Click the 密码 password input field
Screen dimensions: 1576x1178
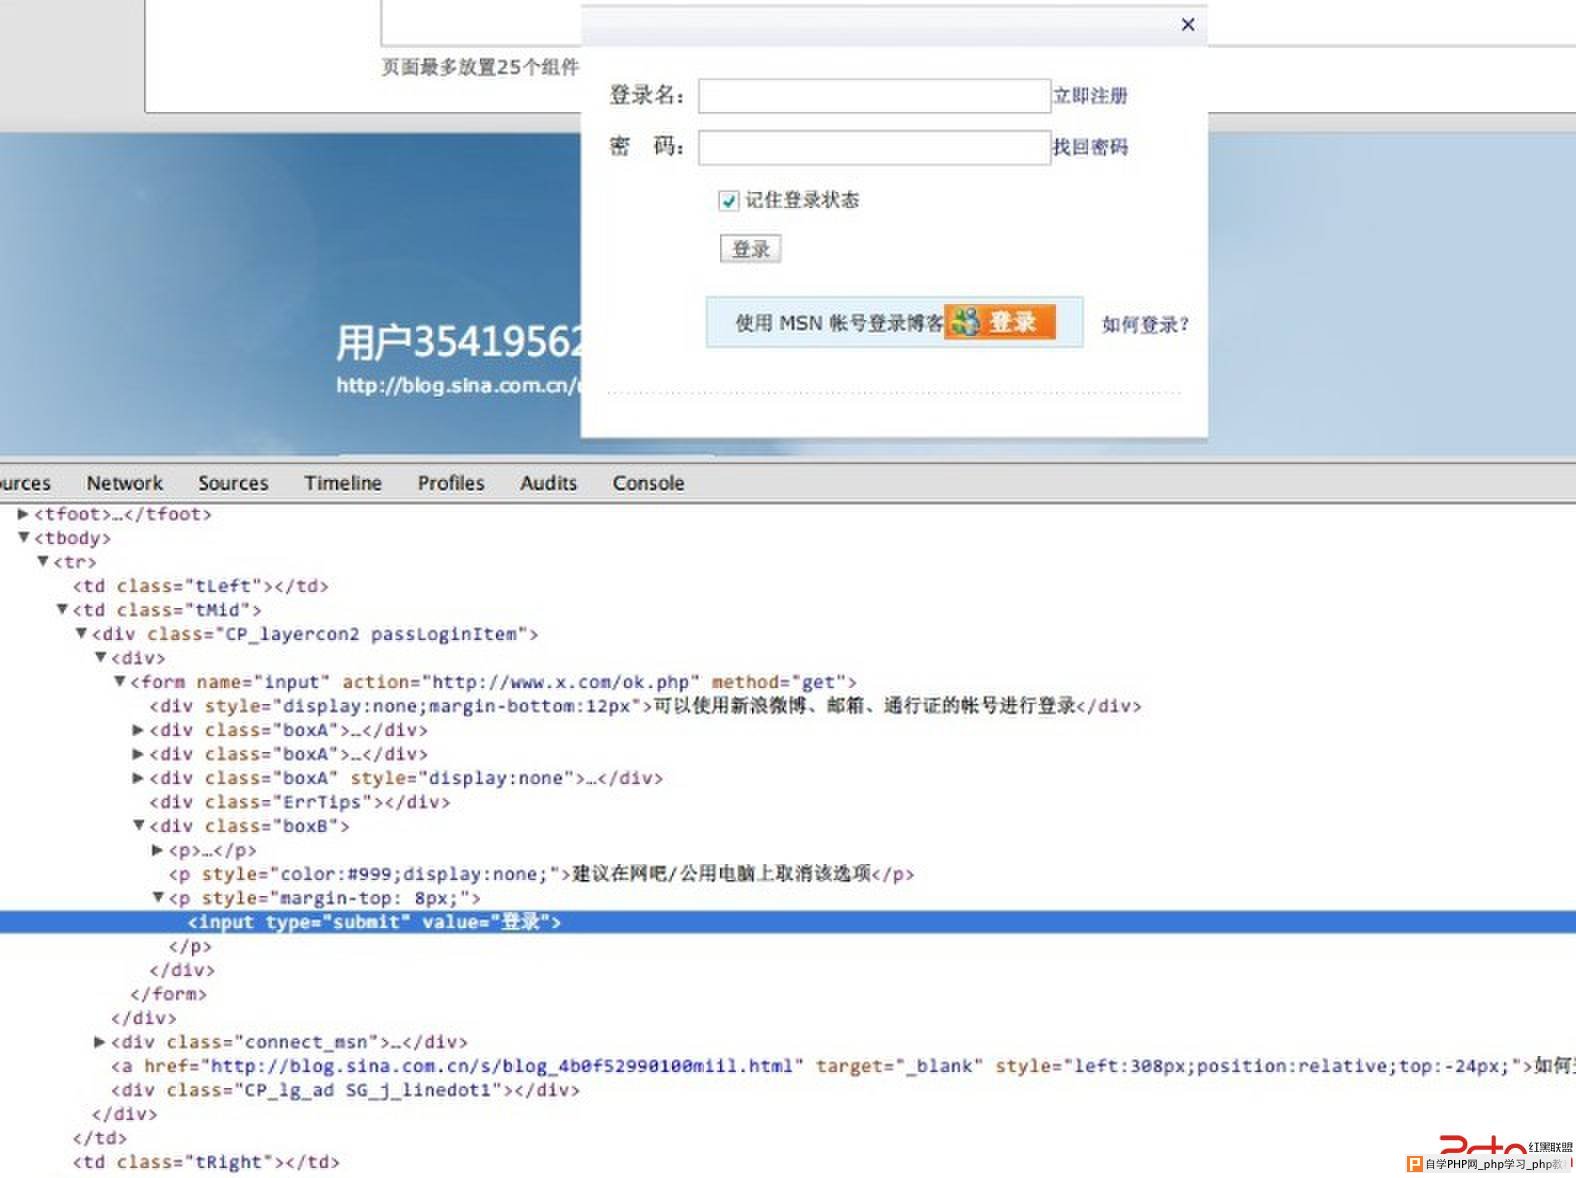coord(874,148)
